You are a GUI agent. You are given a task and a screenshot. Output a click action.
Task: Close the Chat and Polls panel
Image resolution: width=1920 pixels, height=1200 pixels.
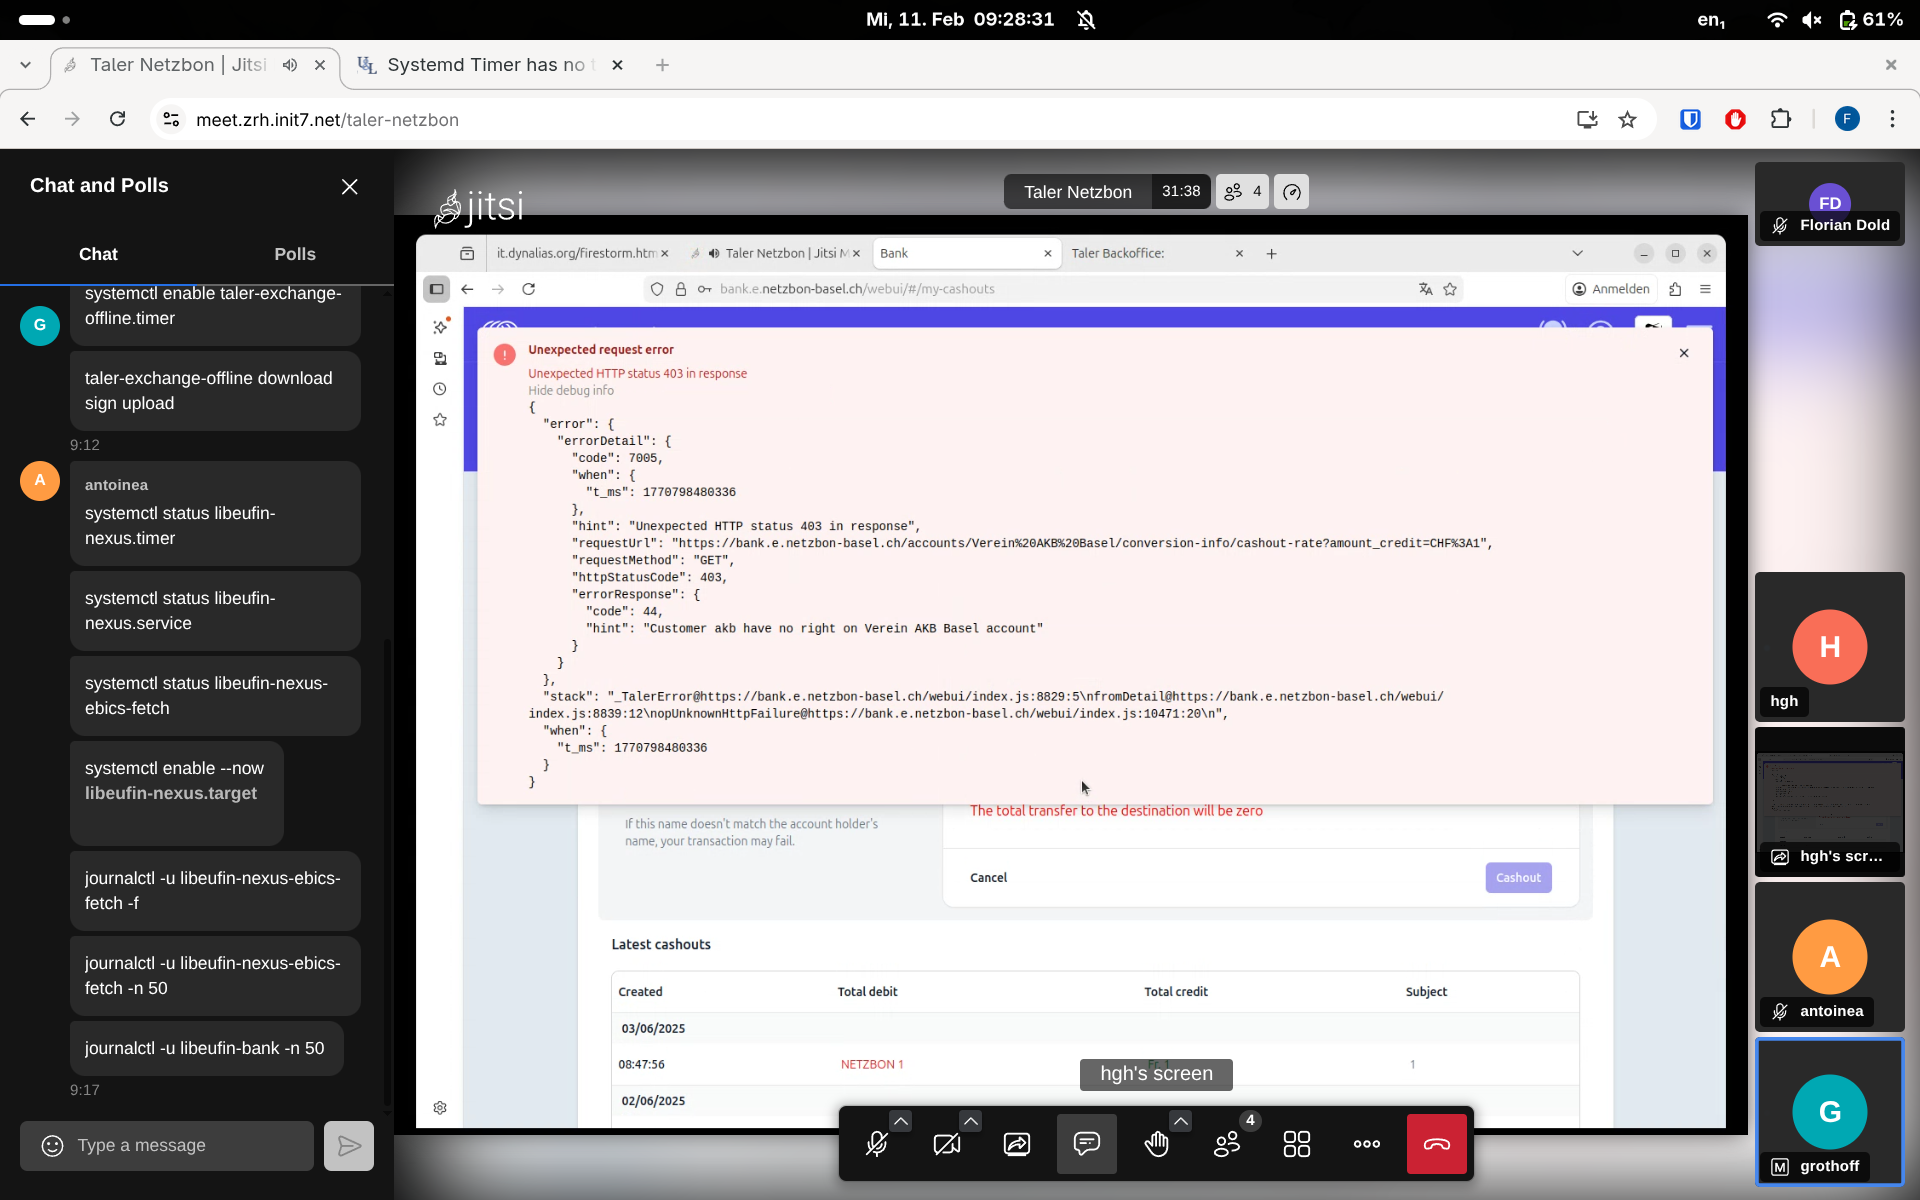point(349,187)
